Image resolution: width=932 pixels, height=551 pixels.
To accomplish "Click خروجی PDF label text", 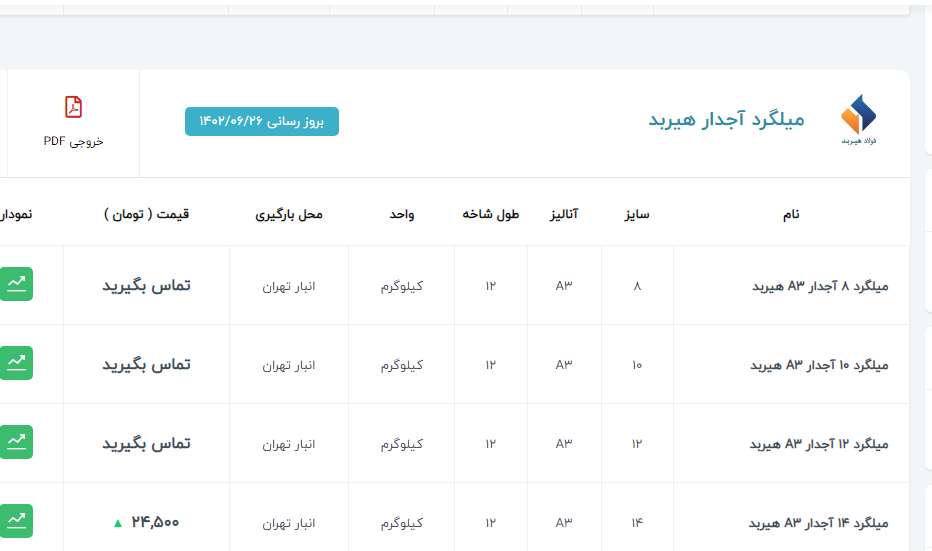I will [x=73, y=141].
